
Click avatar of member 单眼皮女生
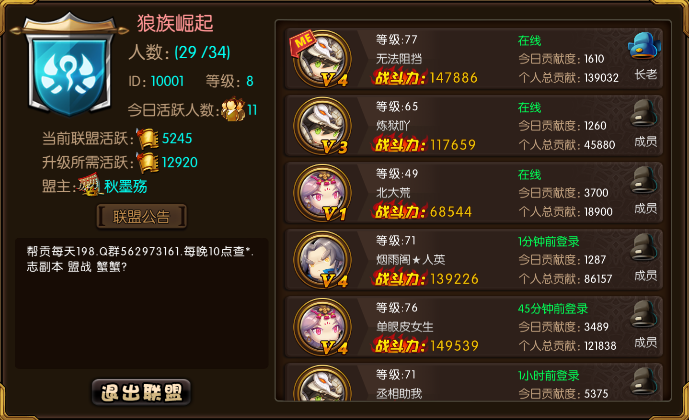pos(322,327)
